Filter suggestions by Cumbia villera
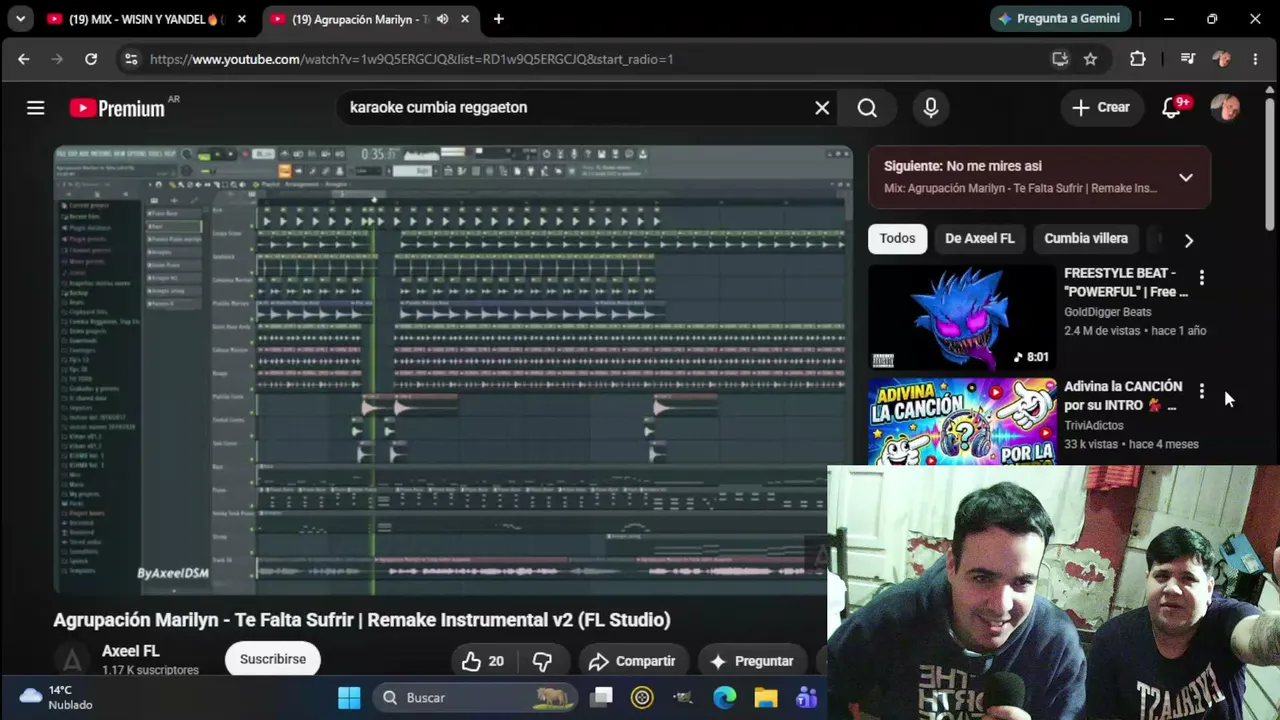The image size is (1280, 720). (1086, 238)
